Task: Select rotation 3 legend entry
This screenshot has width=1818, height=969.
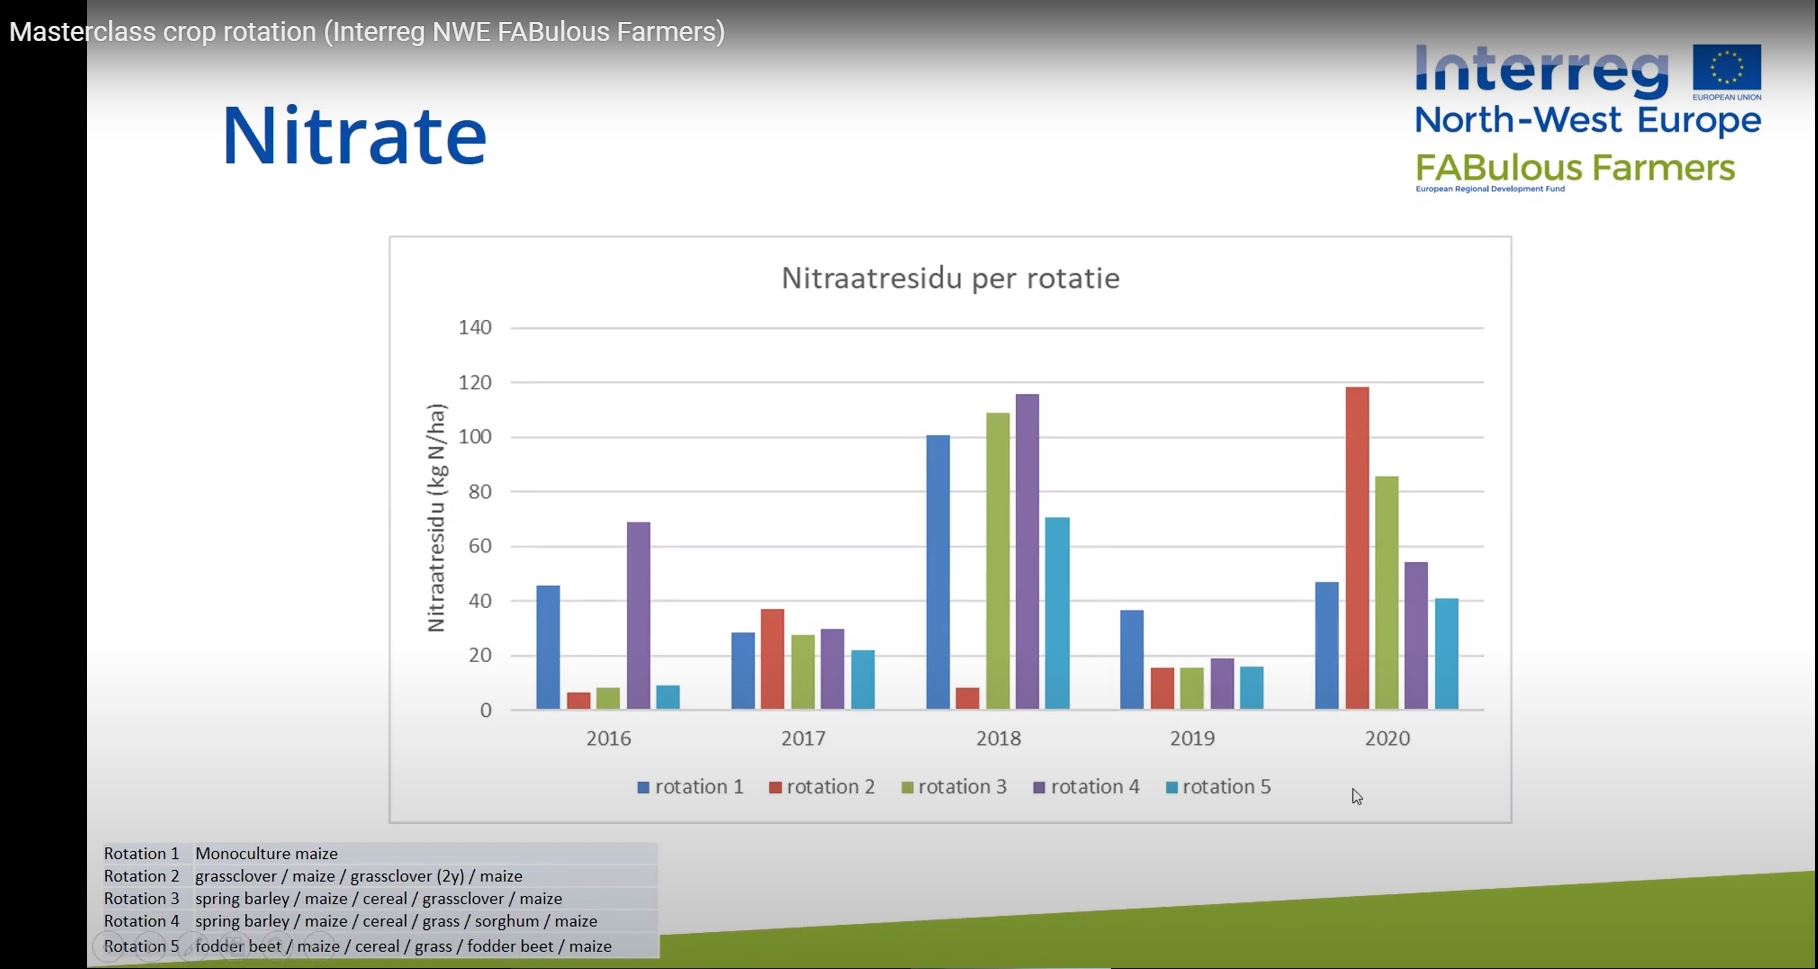Action: (x=953, y=787)
